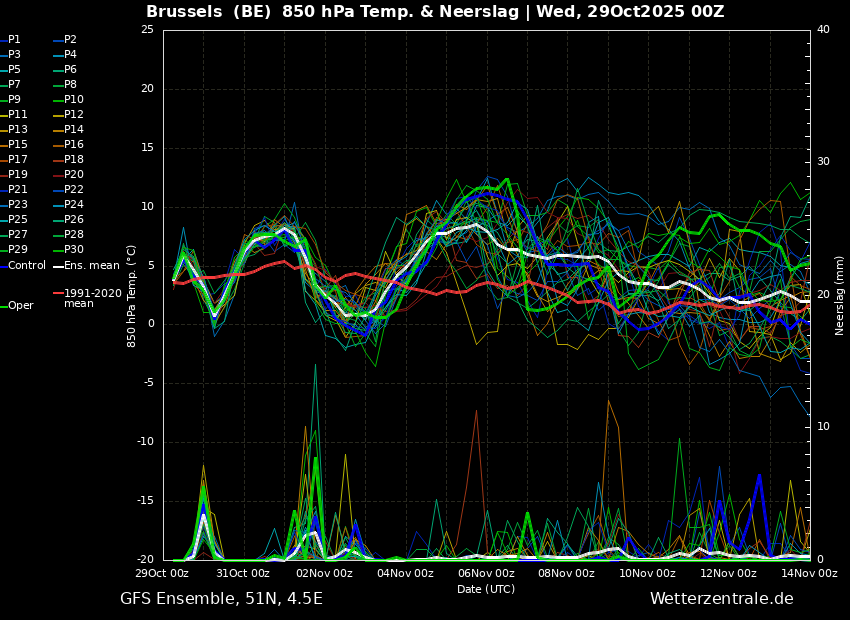This screenshot has height=620, width=850.
Task: Select the P10 legend label
Action: (x=74, y=99)
